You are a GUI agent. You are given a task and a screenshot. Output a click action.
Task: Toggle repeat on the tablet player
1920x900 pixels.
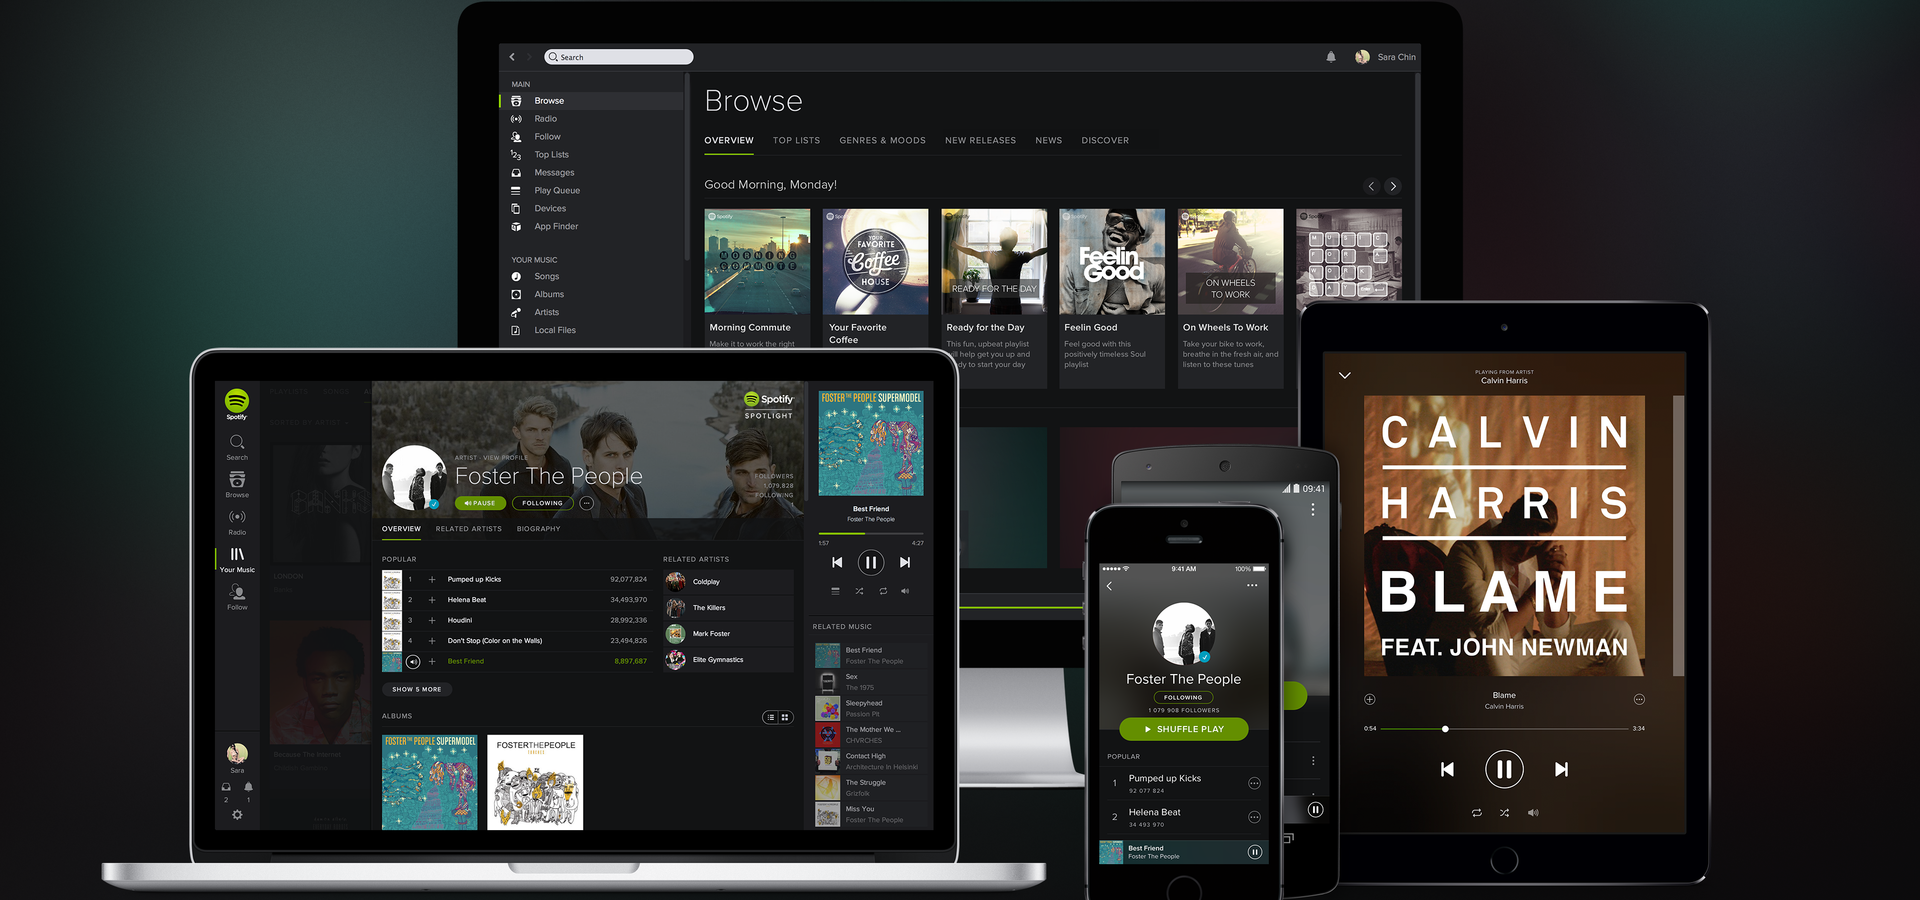click(1476, 813)
